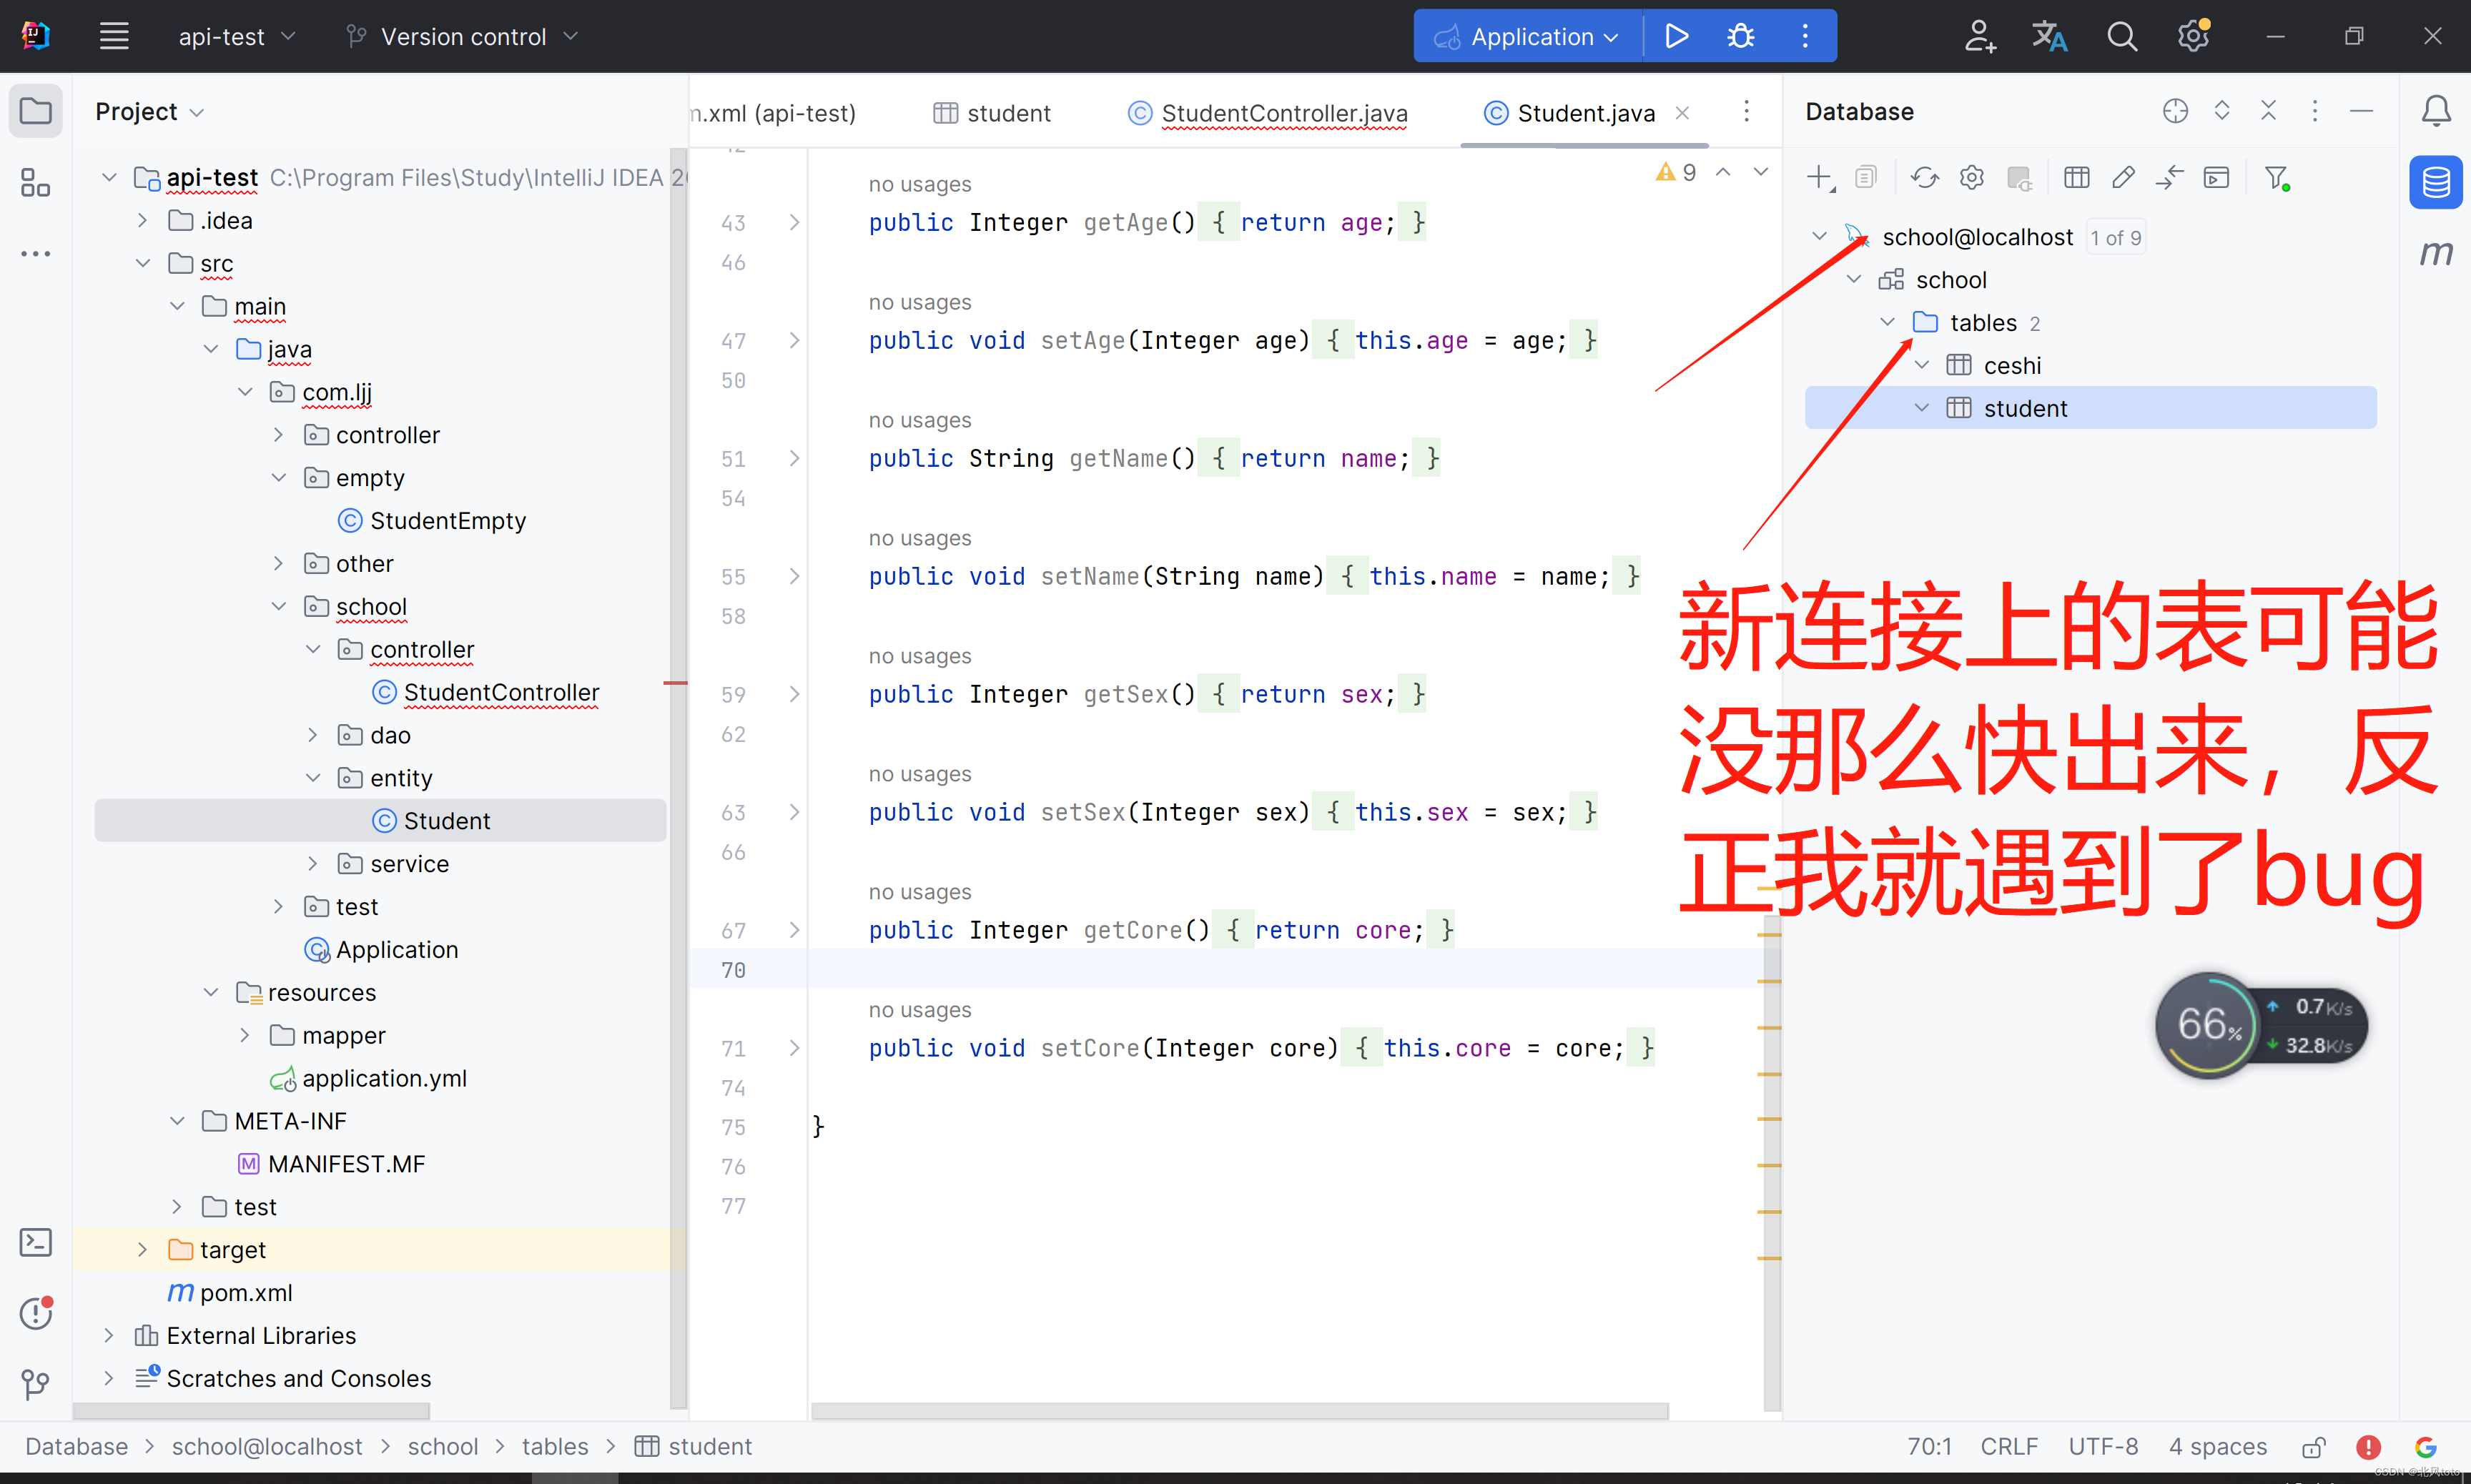Edit the selected database object
The image size is (2471, 1484).
[2123, 178]
